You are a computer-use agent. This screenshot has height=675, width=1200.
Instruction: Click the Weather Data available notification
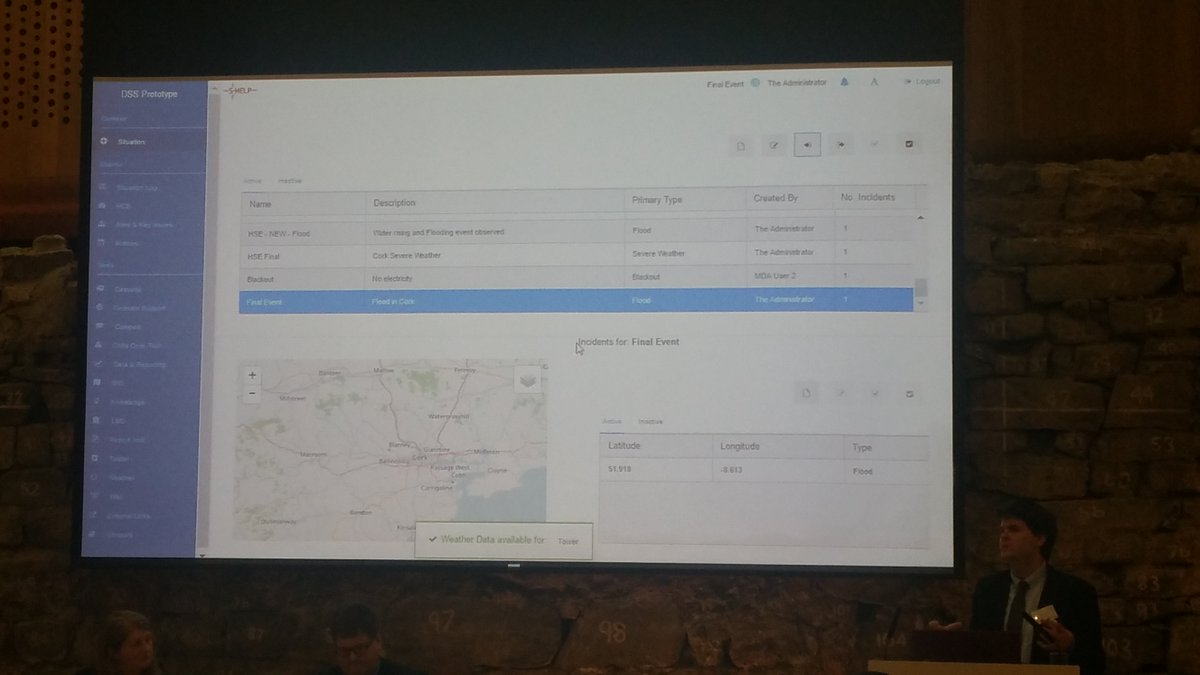[503, 540]
